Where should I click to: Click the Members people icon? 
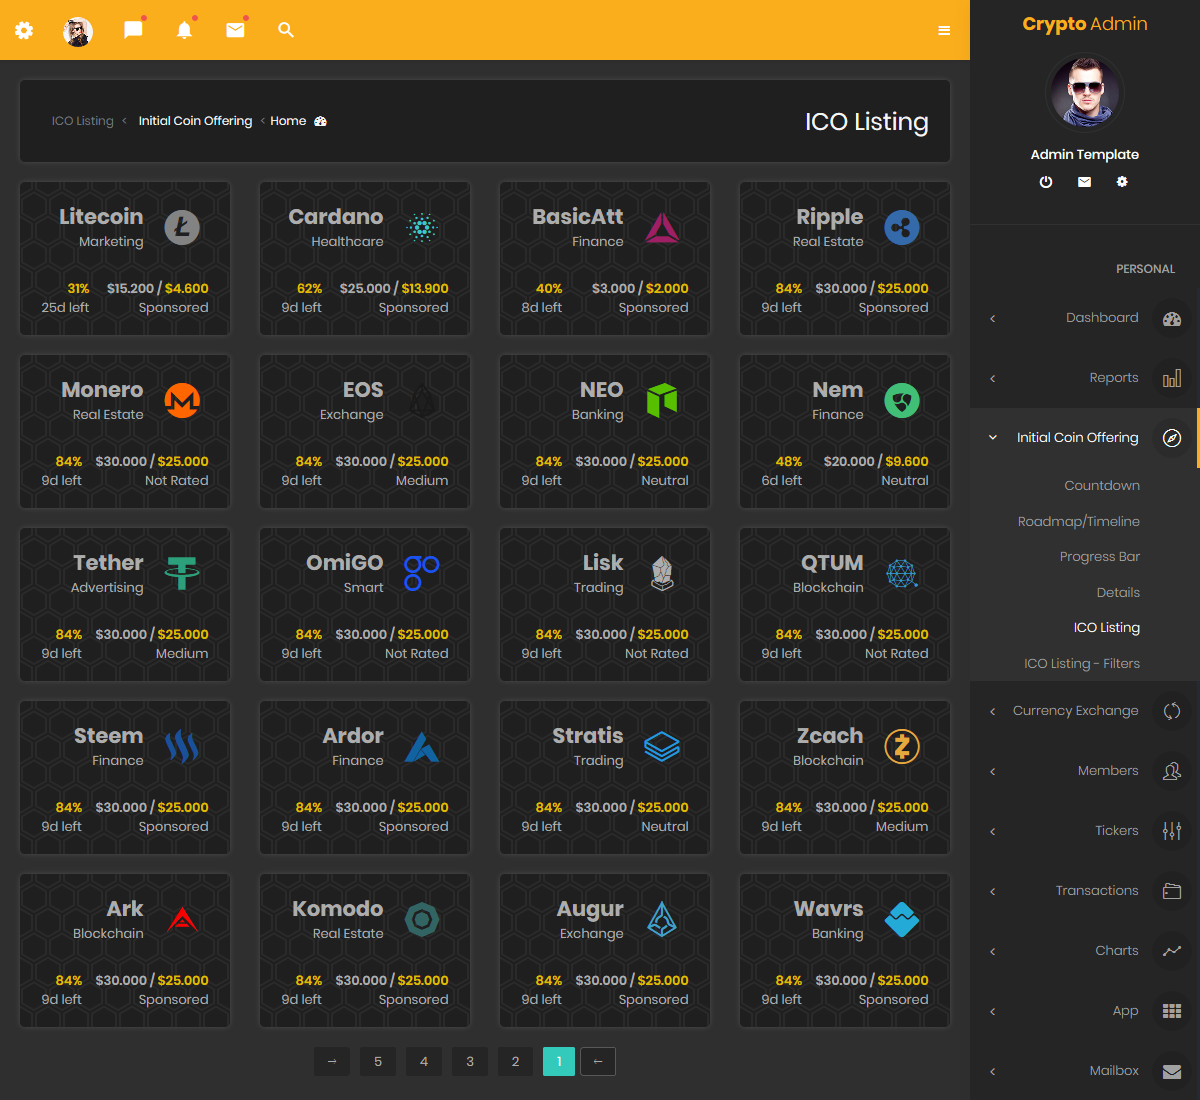click(x=1172, y=771)
